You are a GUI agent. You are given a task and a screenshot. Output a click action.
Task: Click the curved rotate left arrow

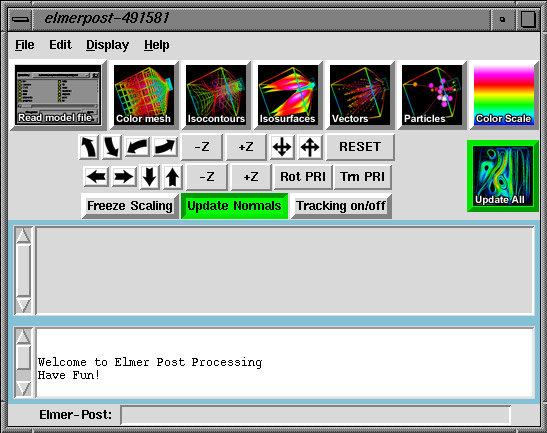137,147
